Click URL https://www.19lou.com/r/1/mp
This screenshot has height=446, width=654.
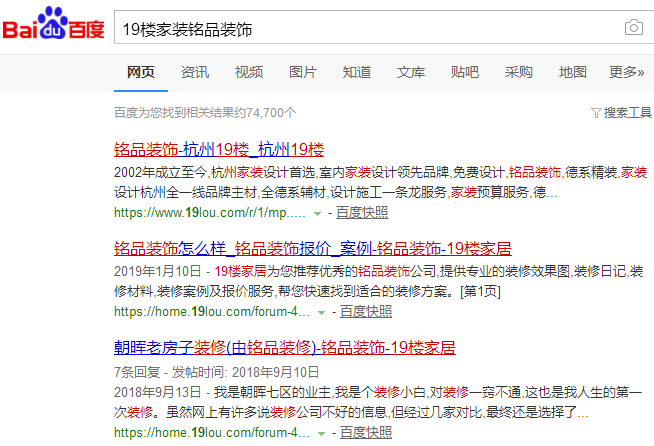click(x=210, y=213)
